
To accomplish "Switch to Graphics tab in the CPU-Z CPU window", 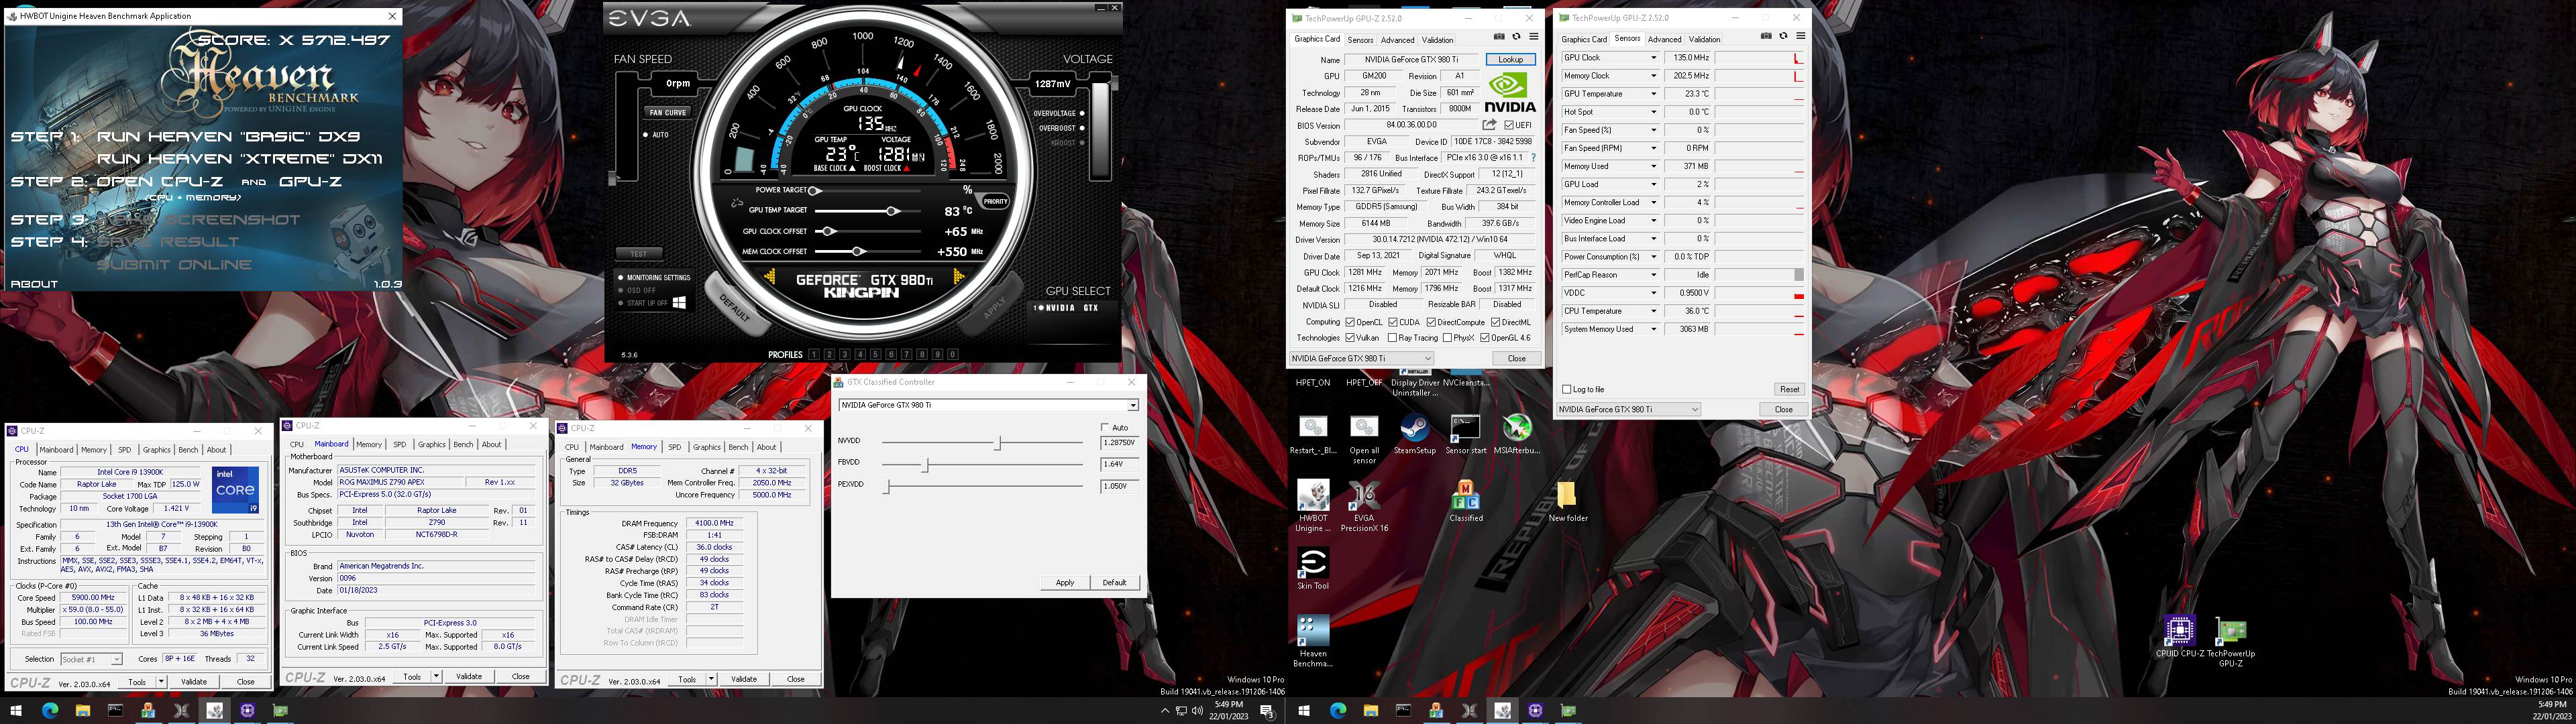I will point(156,450).
